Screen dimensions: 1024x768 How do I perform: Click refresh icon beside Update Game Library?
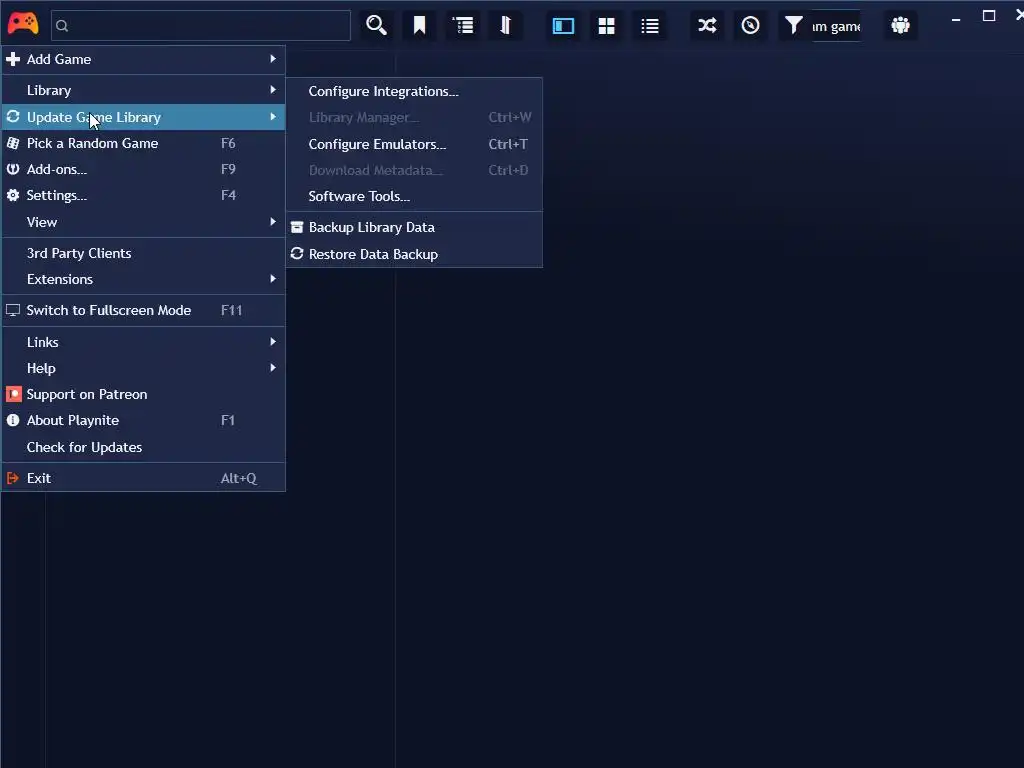click(13, 116)
